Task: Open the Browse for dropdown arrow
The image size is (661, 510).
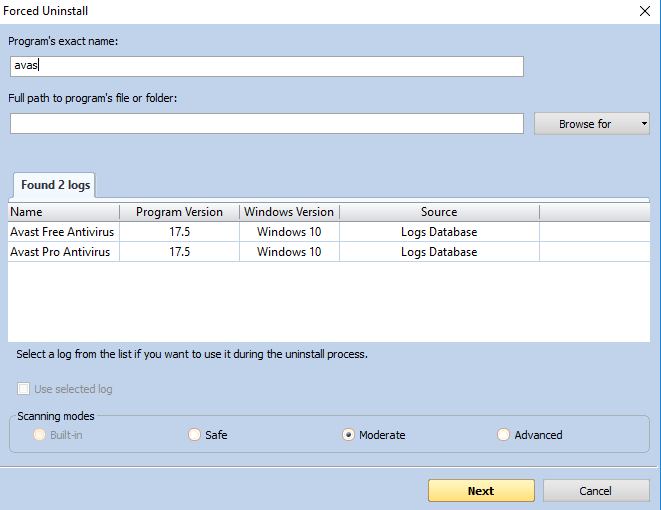Action: 644,124
